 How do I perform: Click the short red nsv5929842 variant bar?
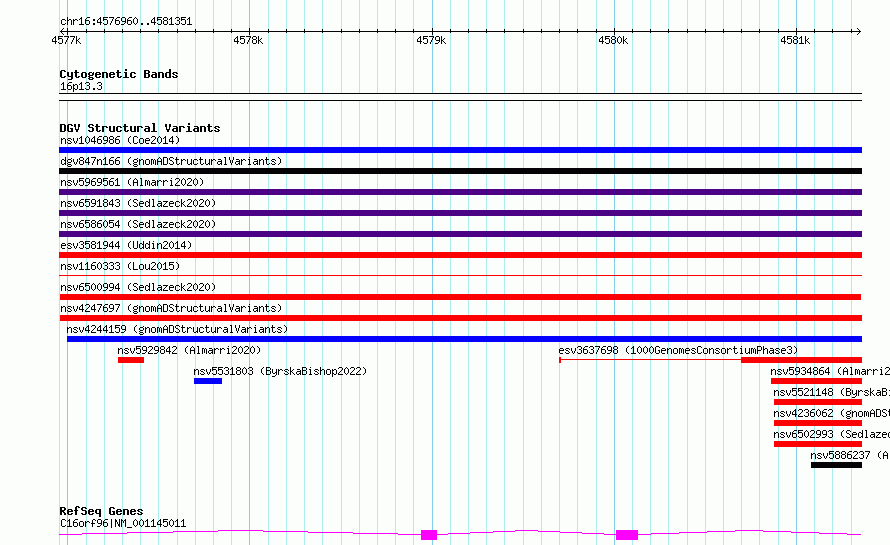(x=131, y=360)
